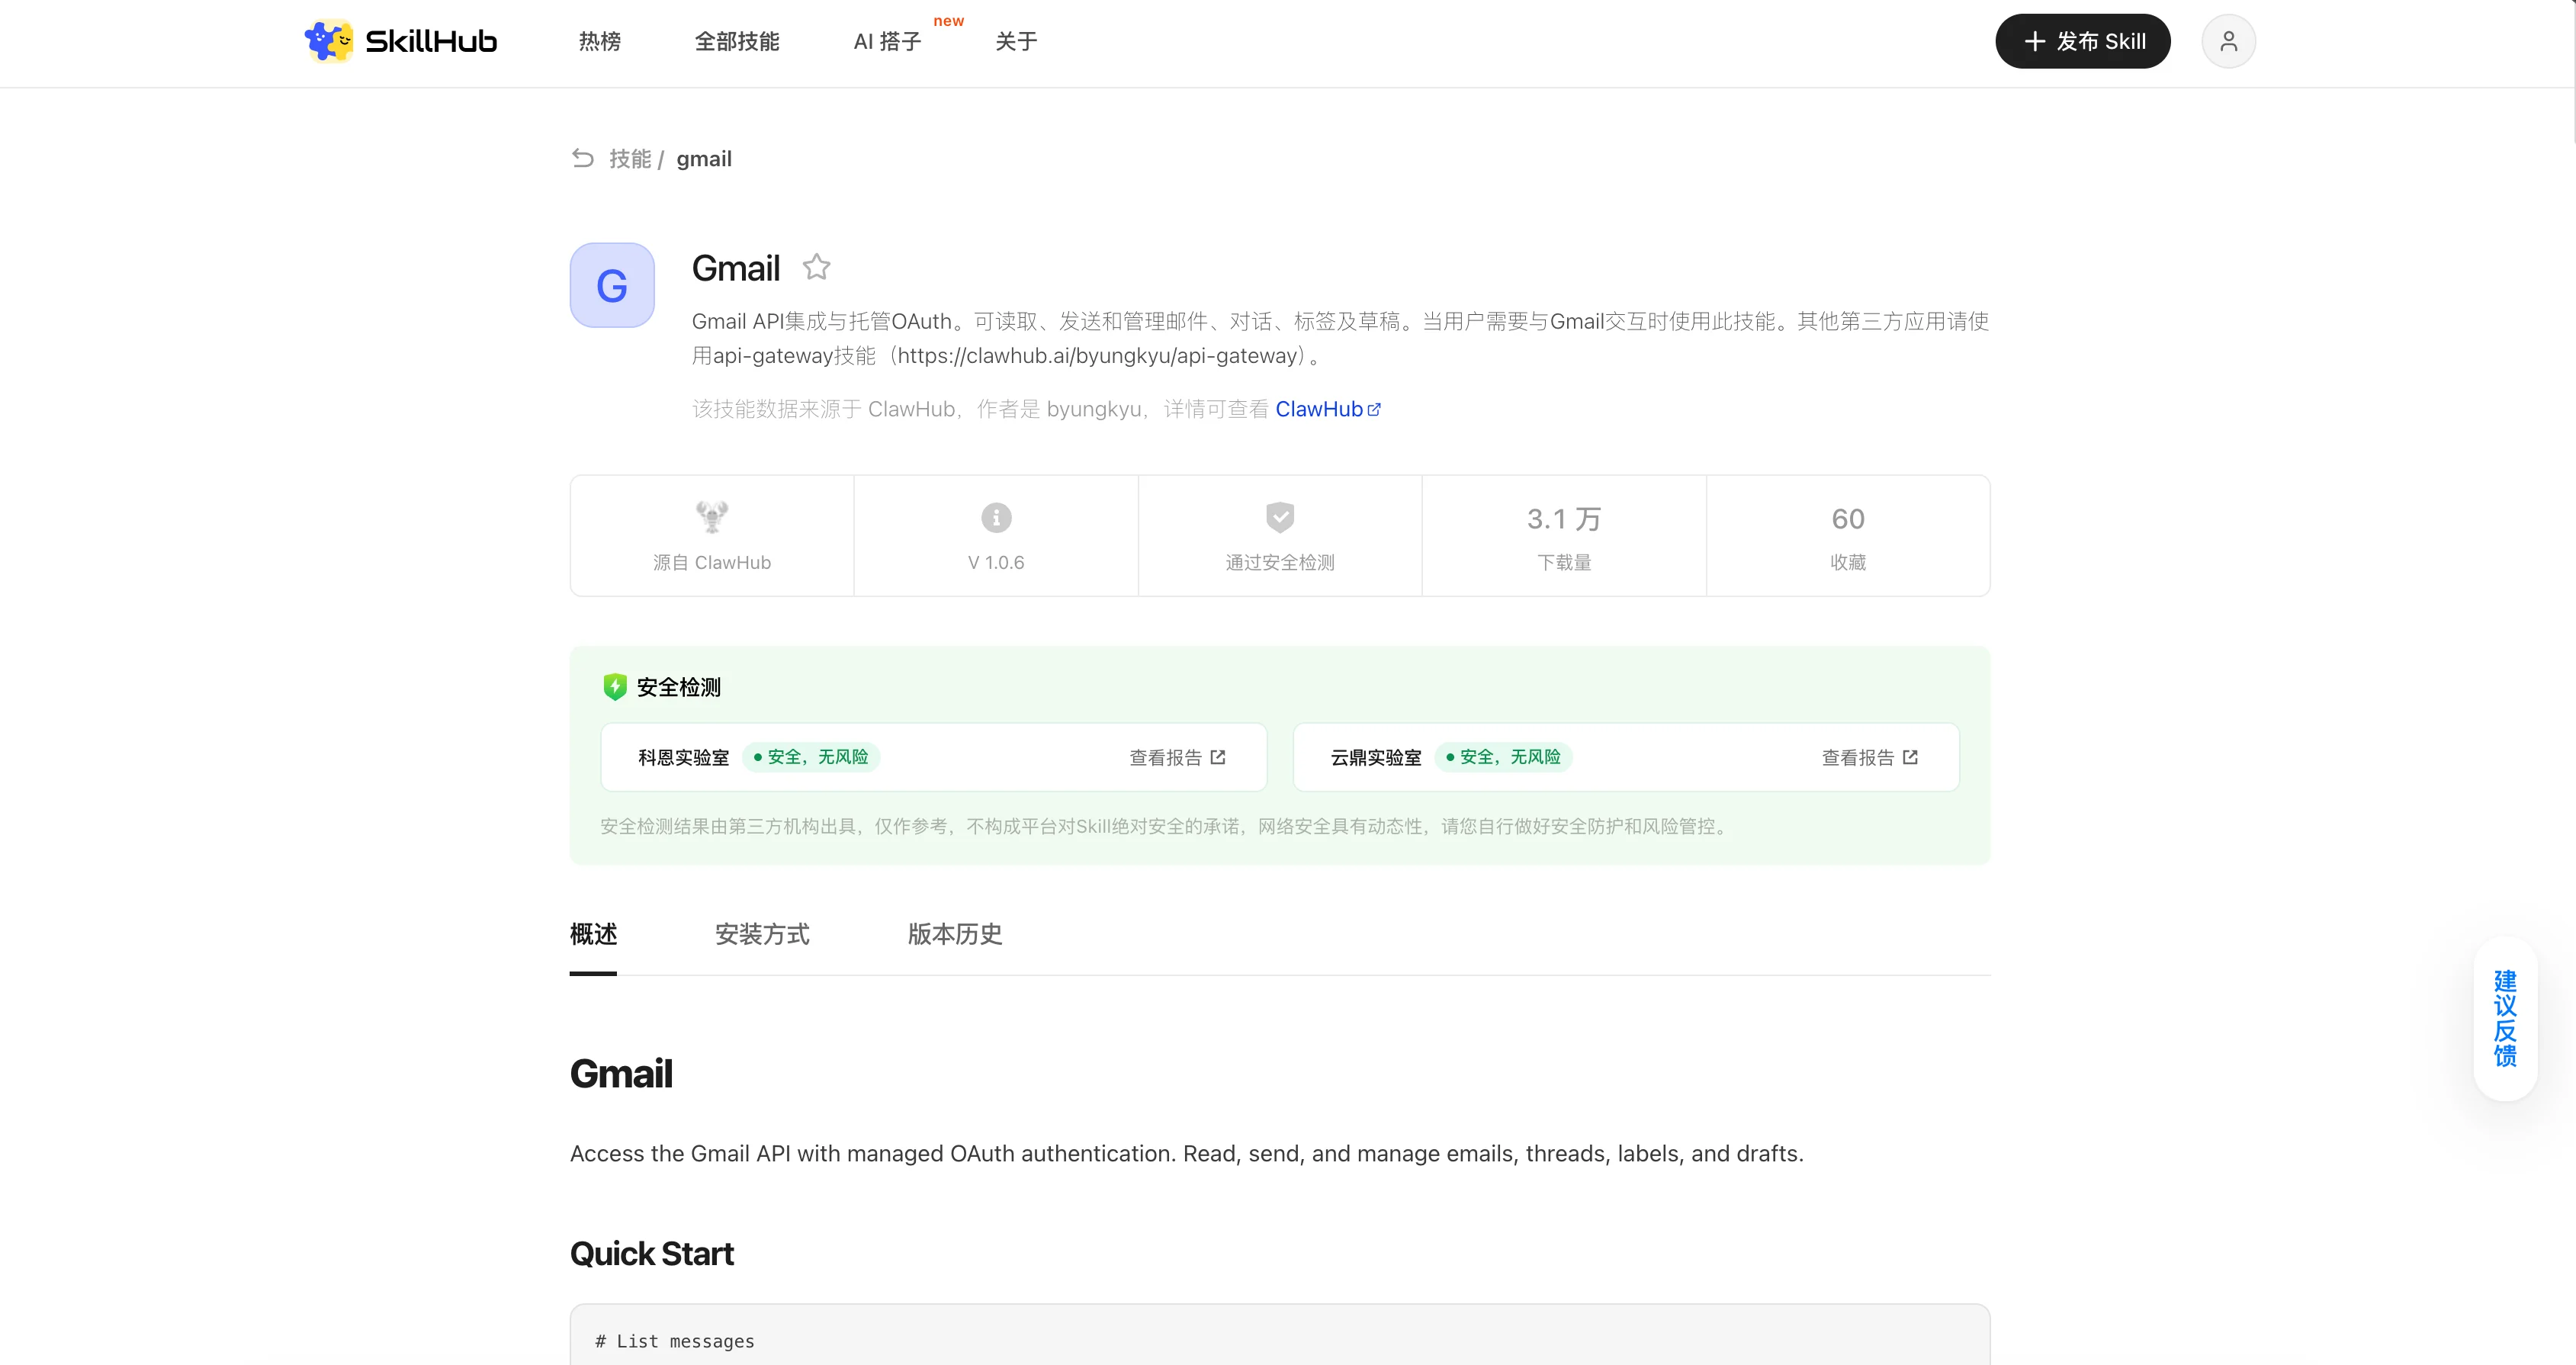2576x1365 pixels.
Task: Click the gmail breadcrumb text
Action: 704,159
